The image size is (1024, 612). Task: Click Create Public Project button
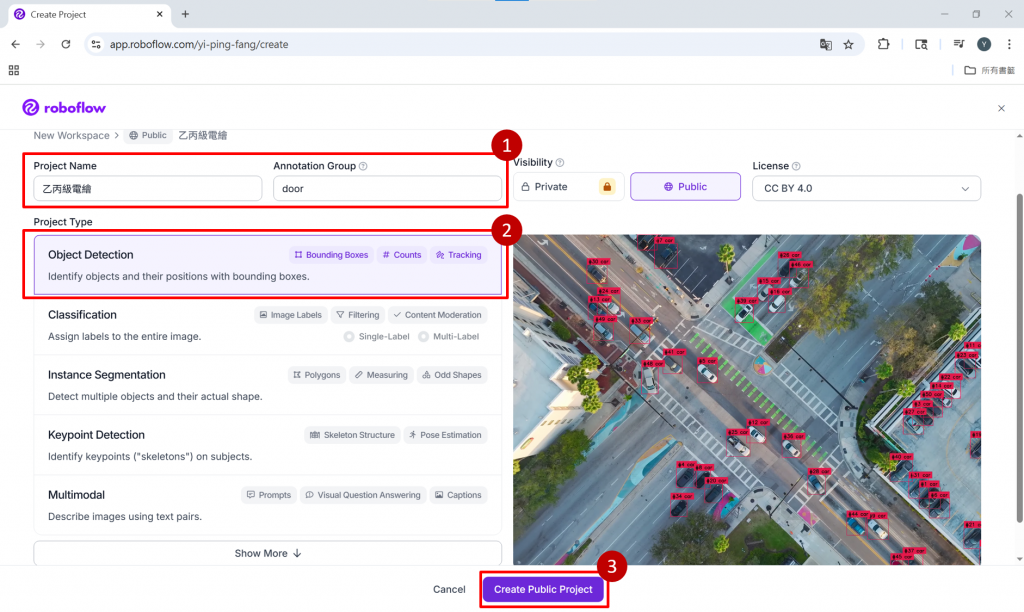point(543,589)
